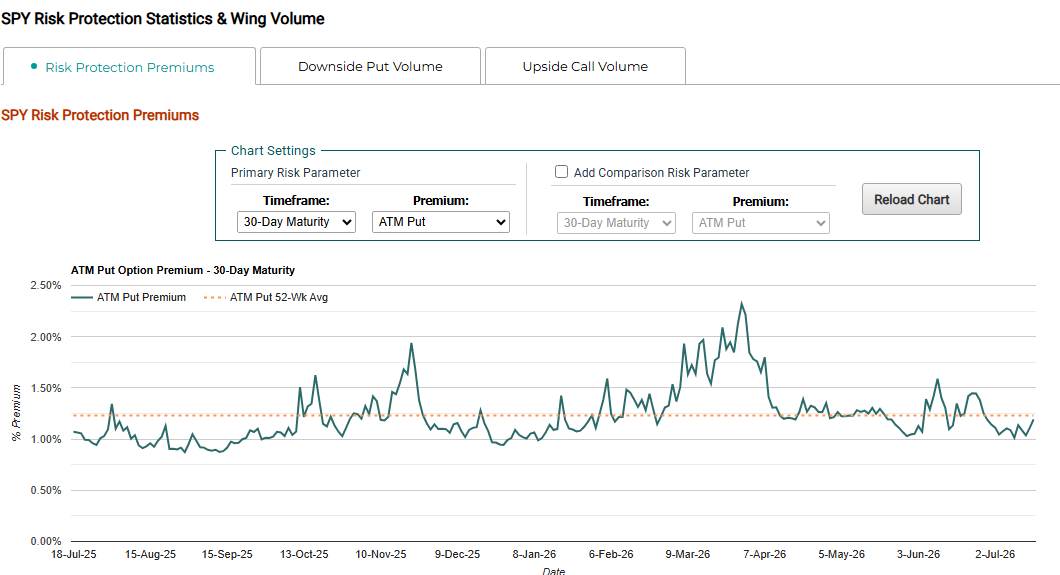This screenshot has width=1060, height=575.
Task: Switch to Risk Protection Premiums tab
Action: (129, 66)
